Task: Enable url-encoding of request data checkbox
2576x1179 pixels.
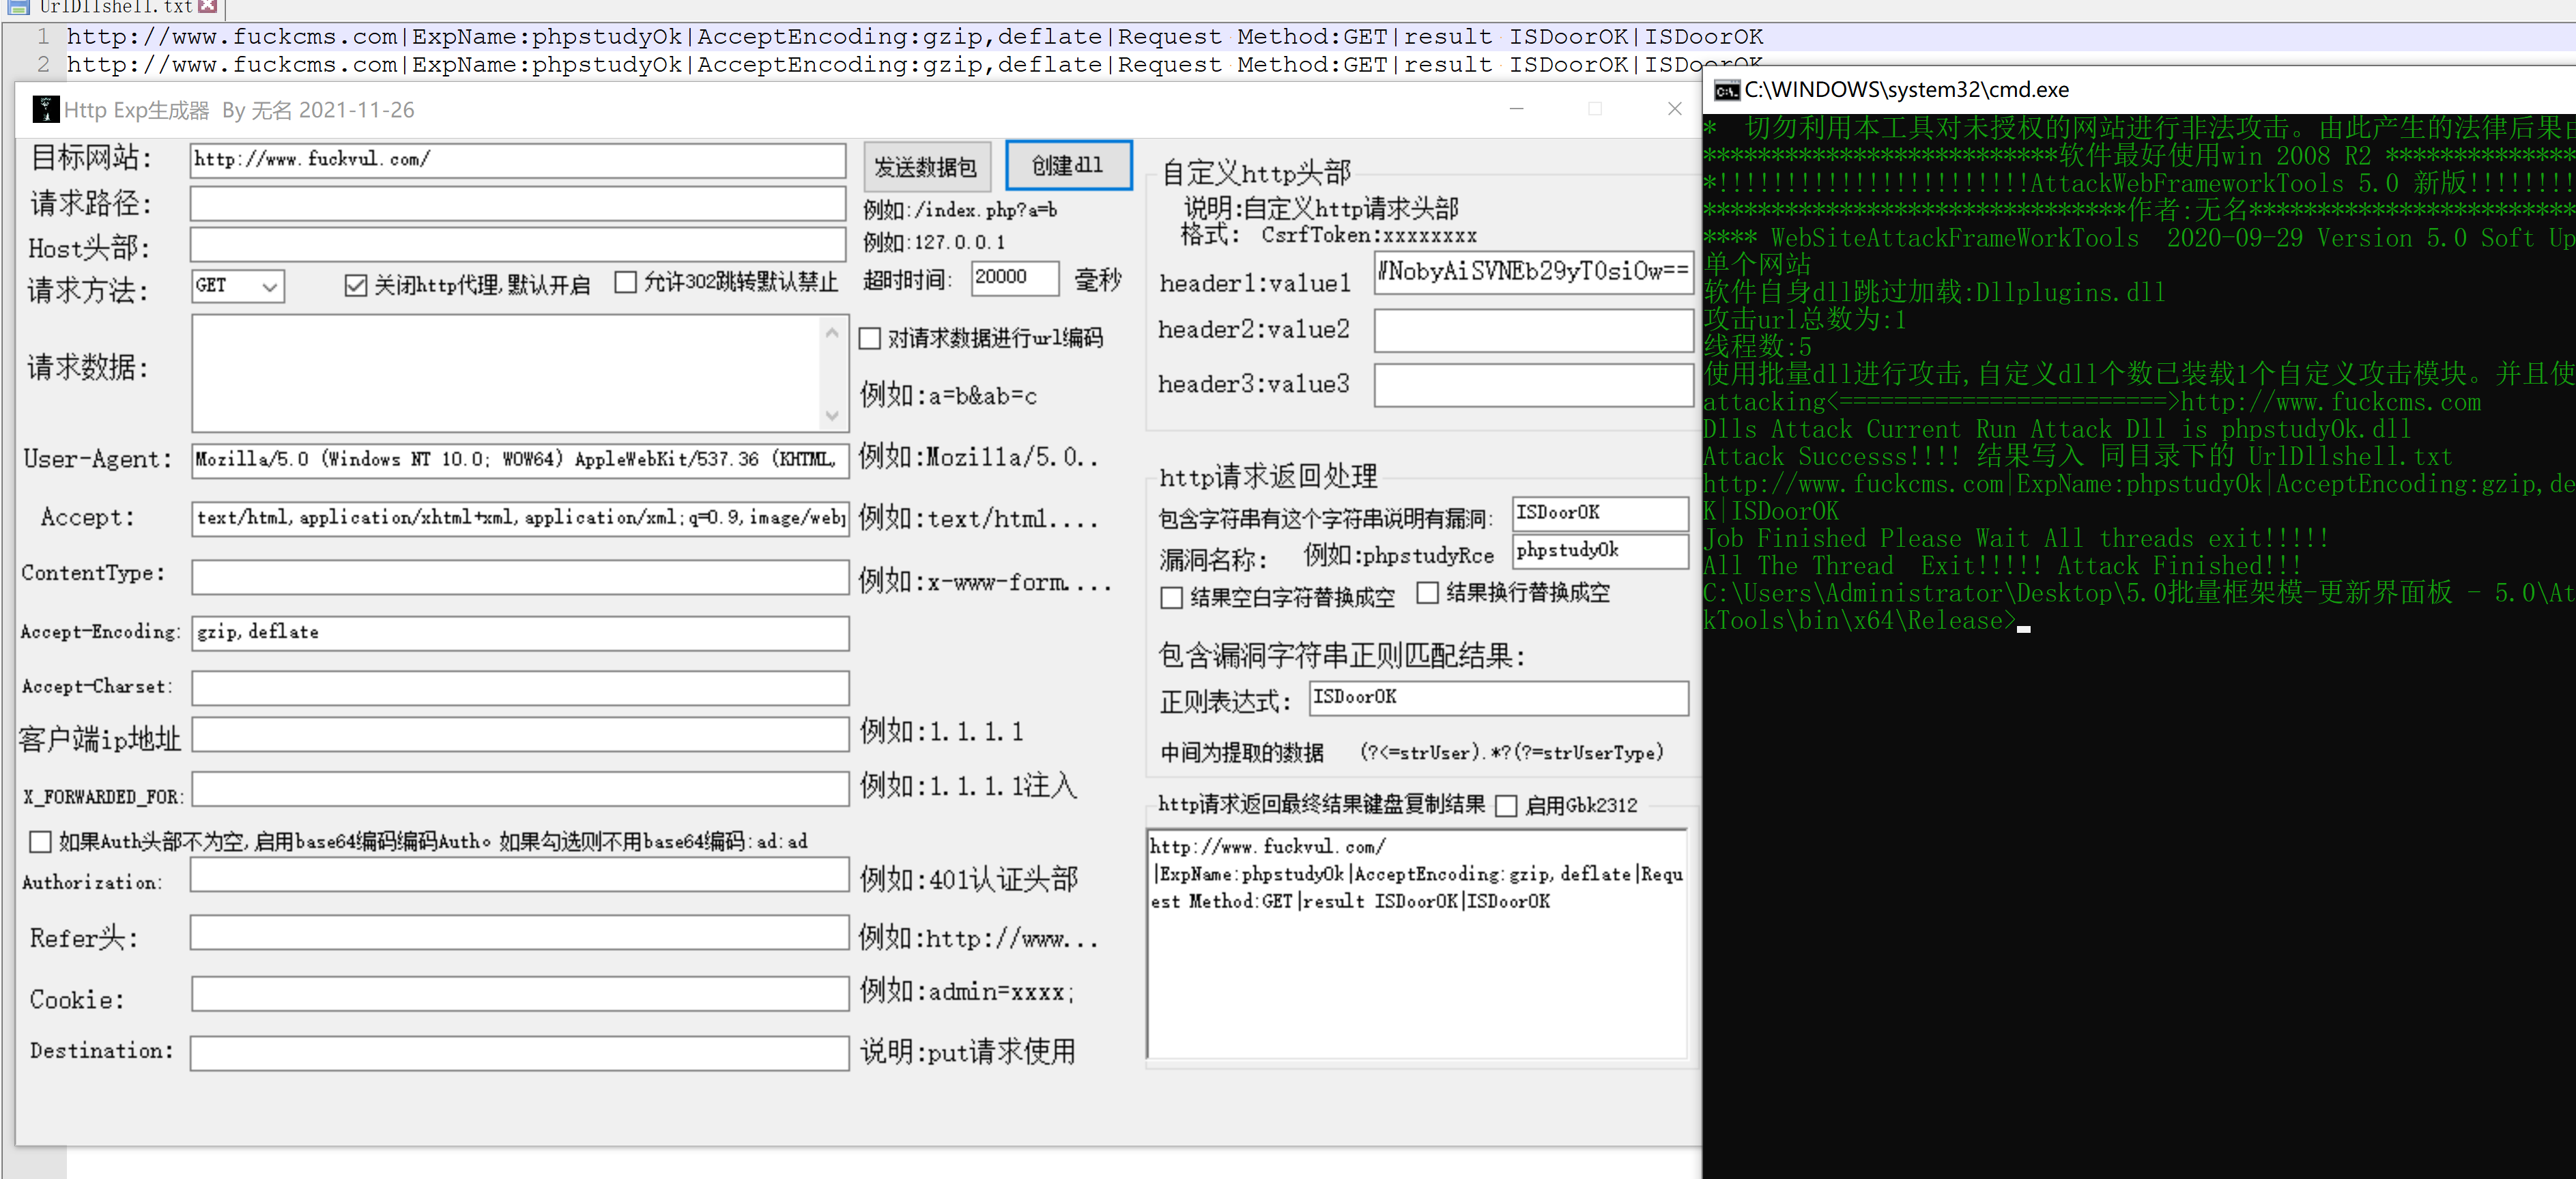Action: coord(870,339)
